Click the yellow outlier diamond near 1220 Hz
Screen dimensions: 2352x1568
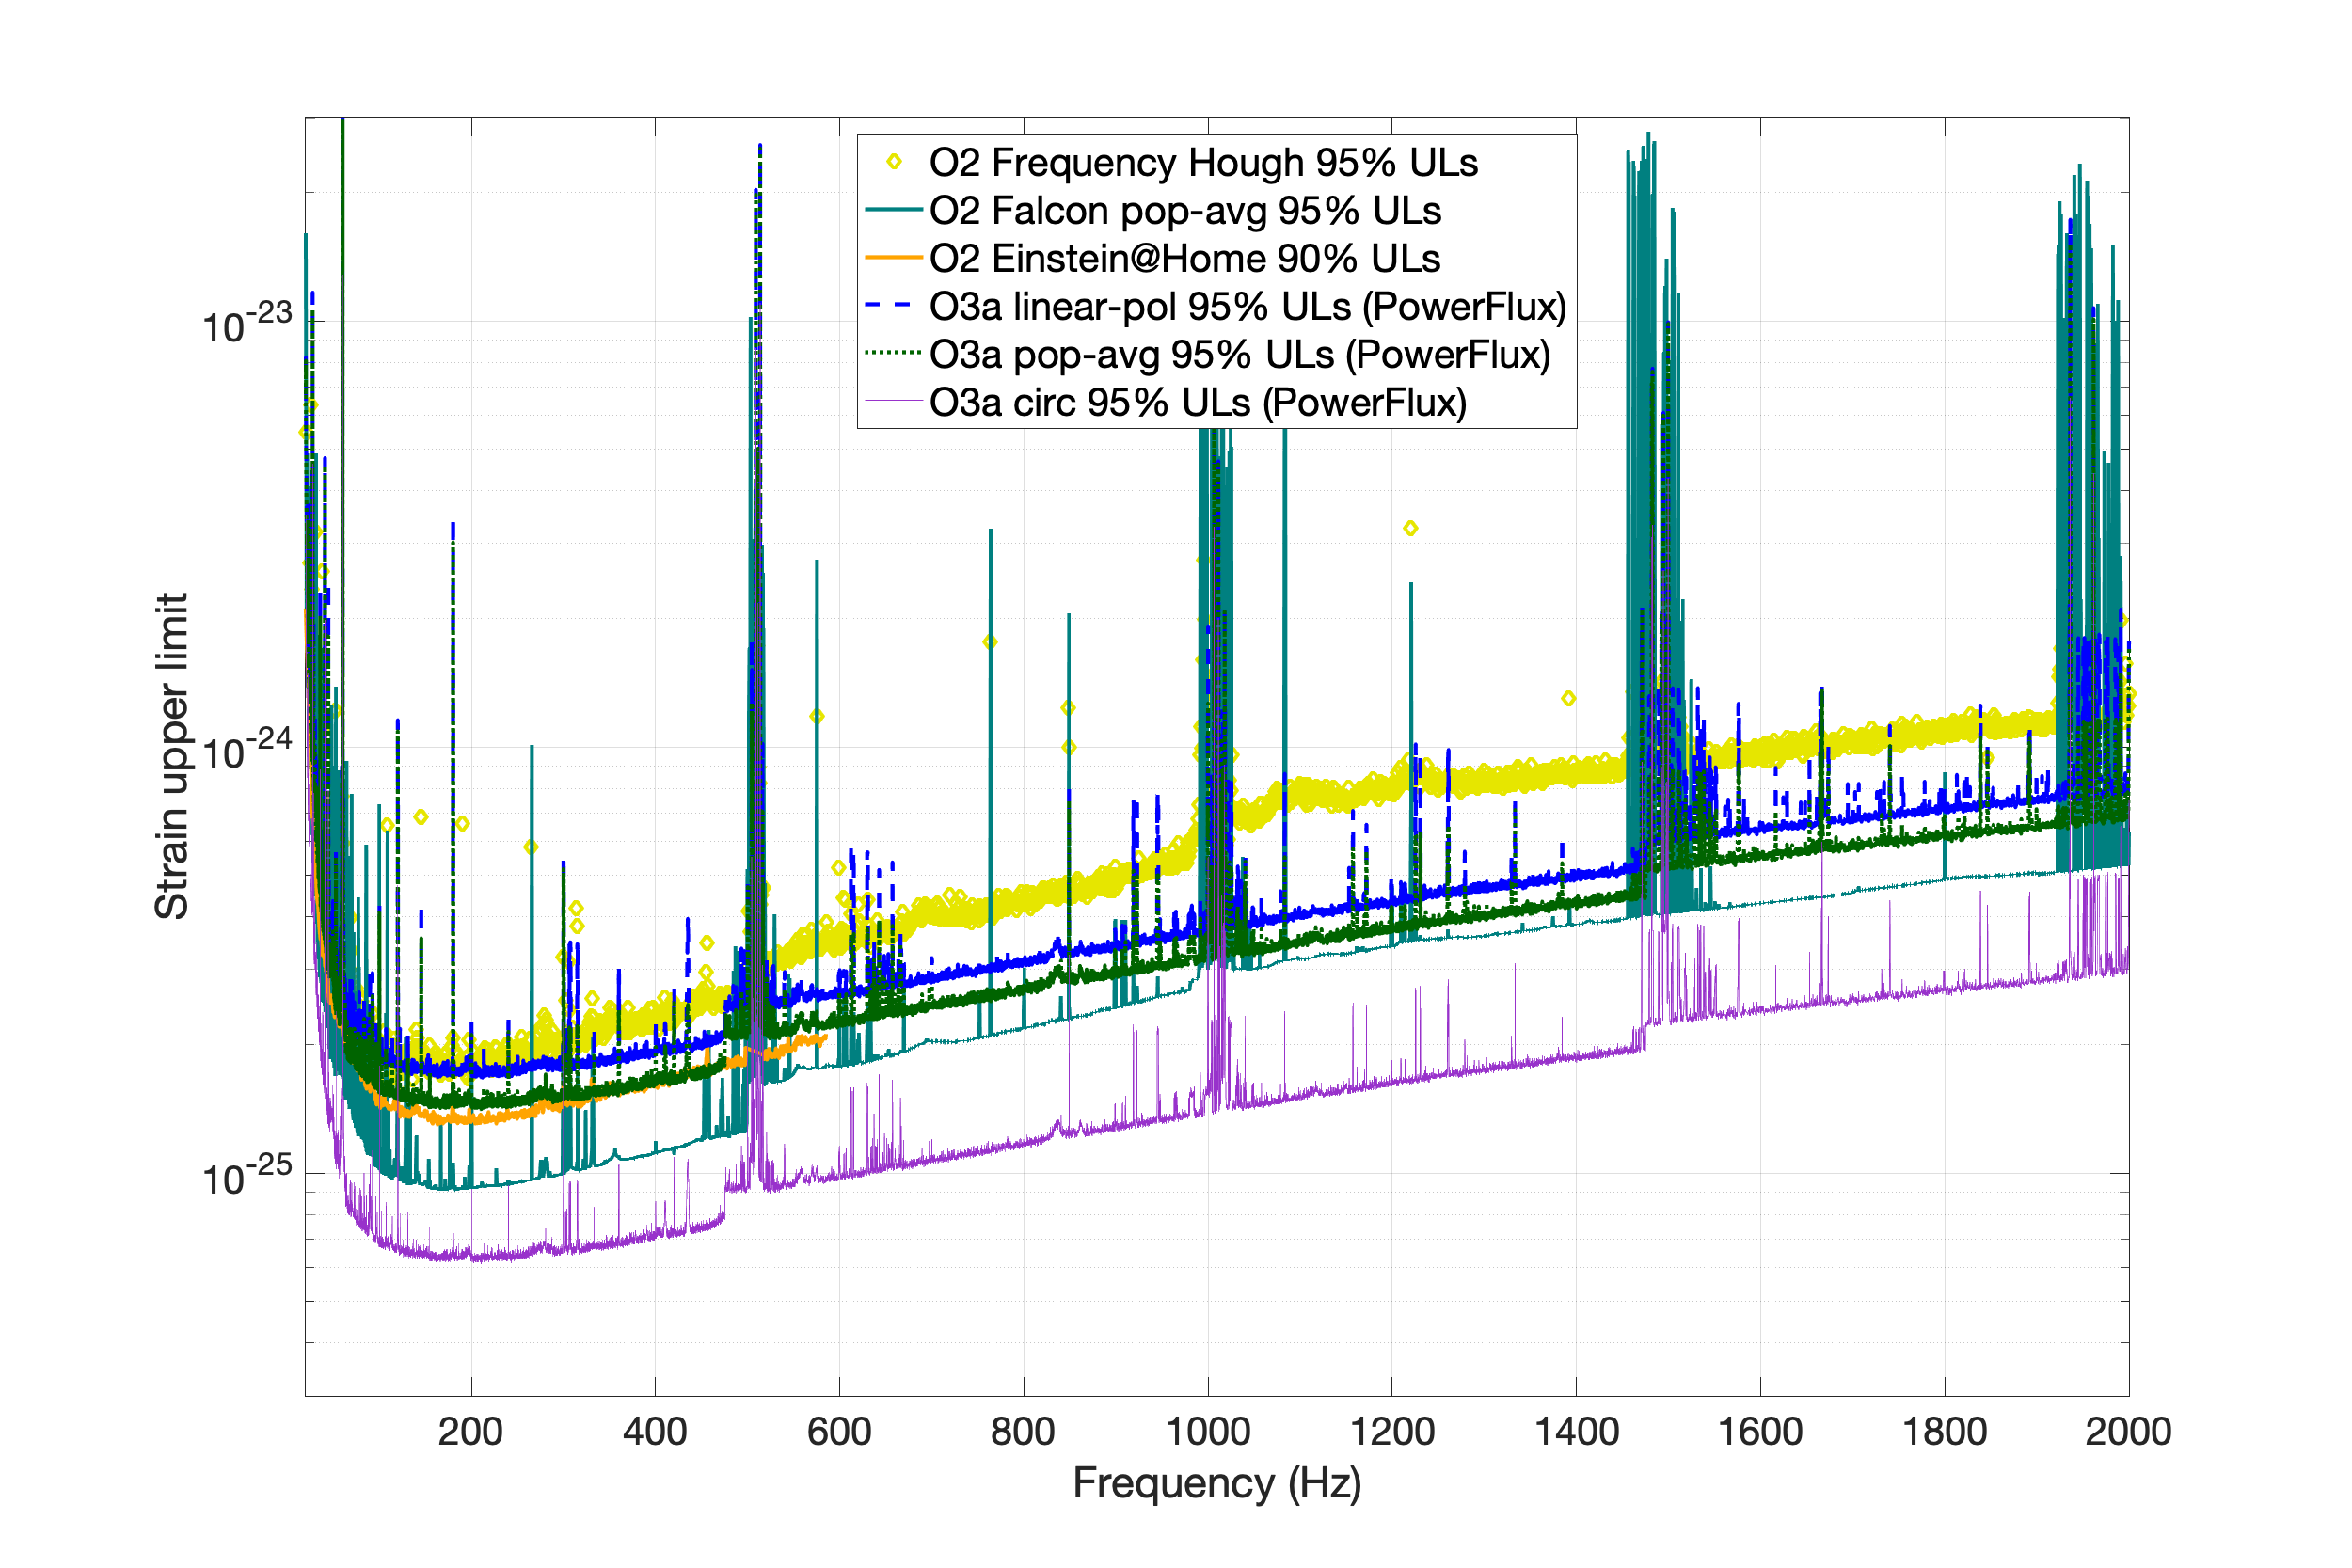[x=1410, y=528]
